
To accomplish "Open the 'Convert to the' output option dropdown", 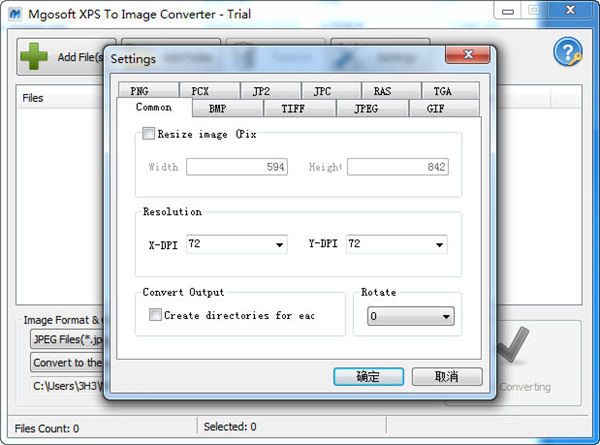I will (x=67, y=362).
